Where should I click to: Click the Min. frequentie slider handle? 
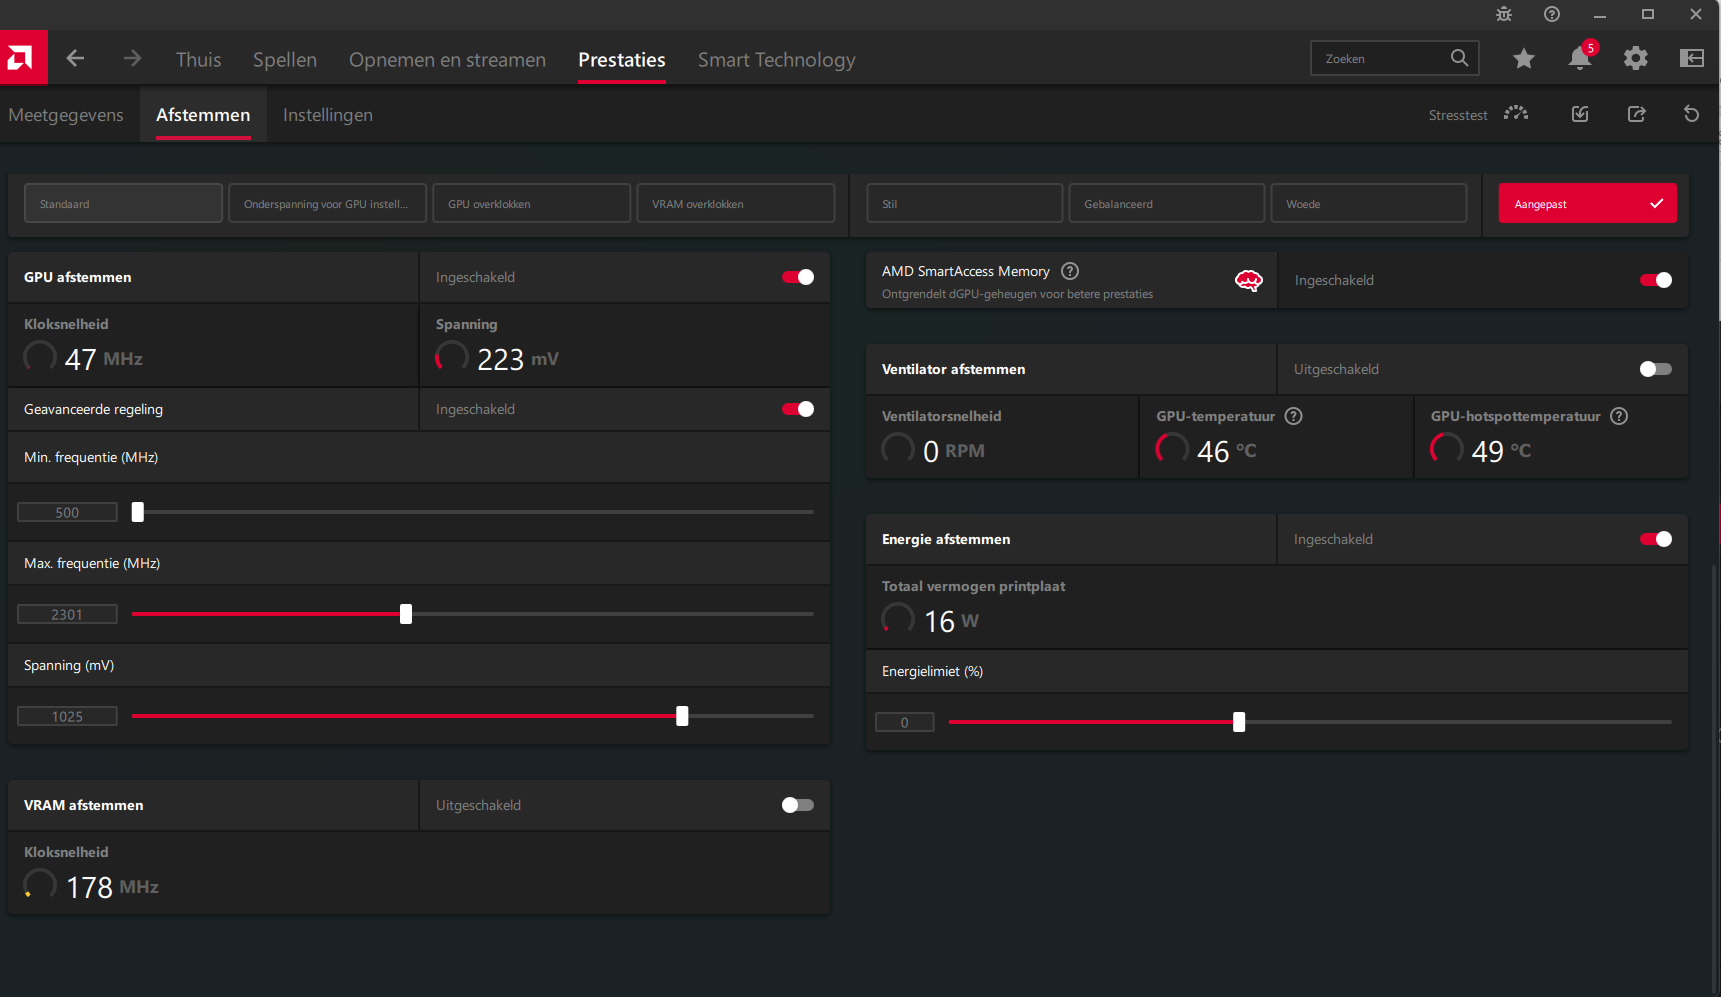coord(138,512)
